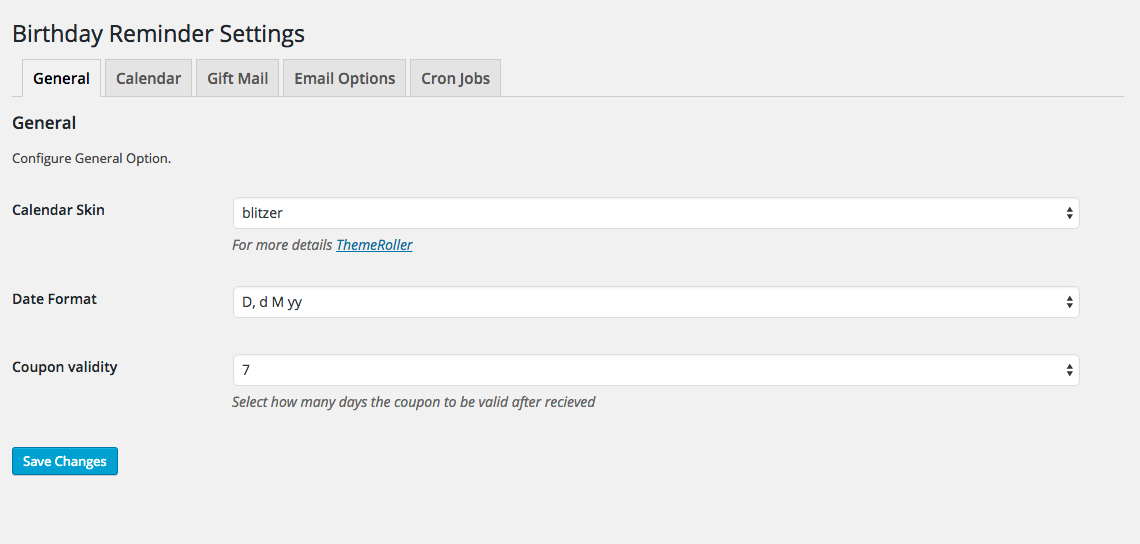Viewport: 1140px width, 544px height.
Task: Click the arrow icon on Date Format select
Action: coord(1069,302)
